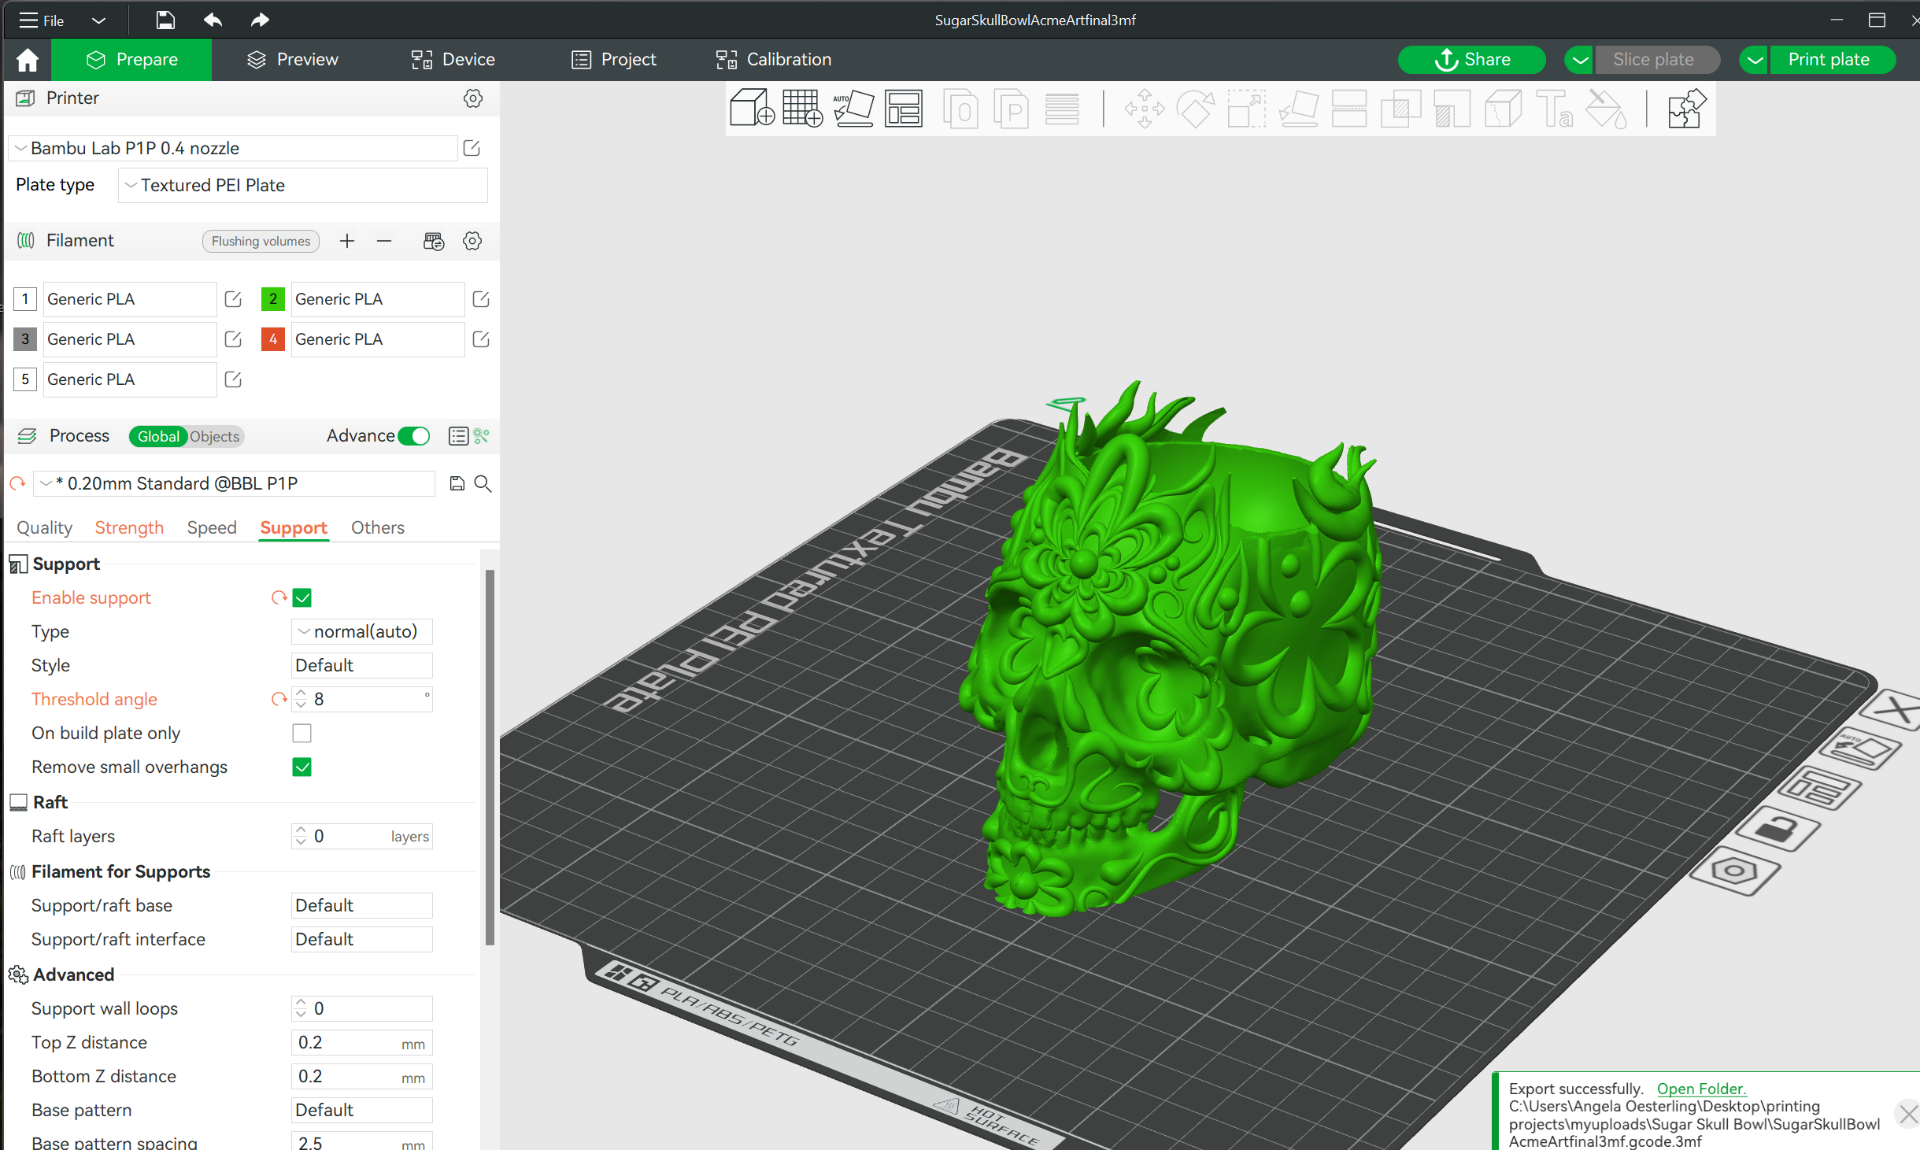1920x1150 pixels.
Task: Click the Open Folder link
Action: click(1701, 1089)
